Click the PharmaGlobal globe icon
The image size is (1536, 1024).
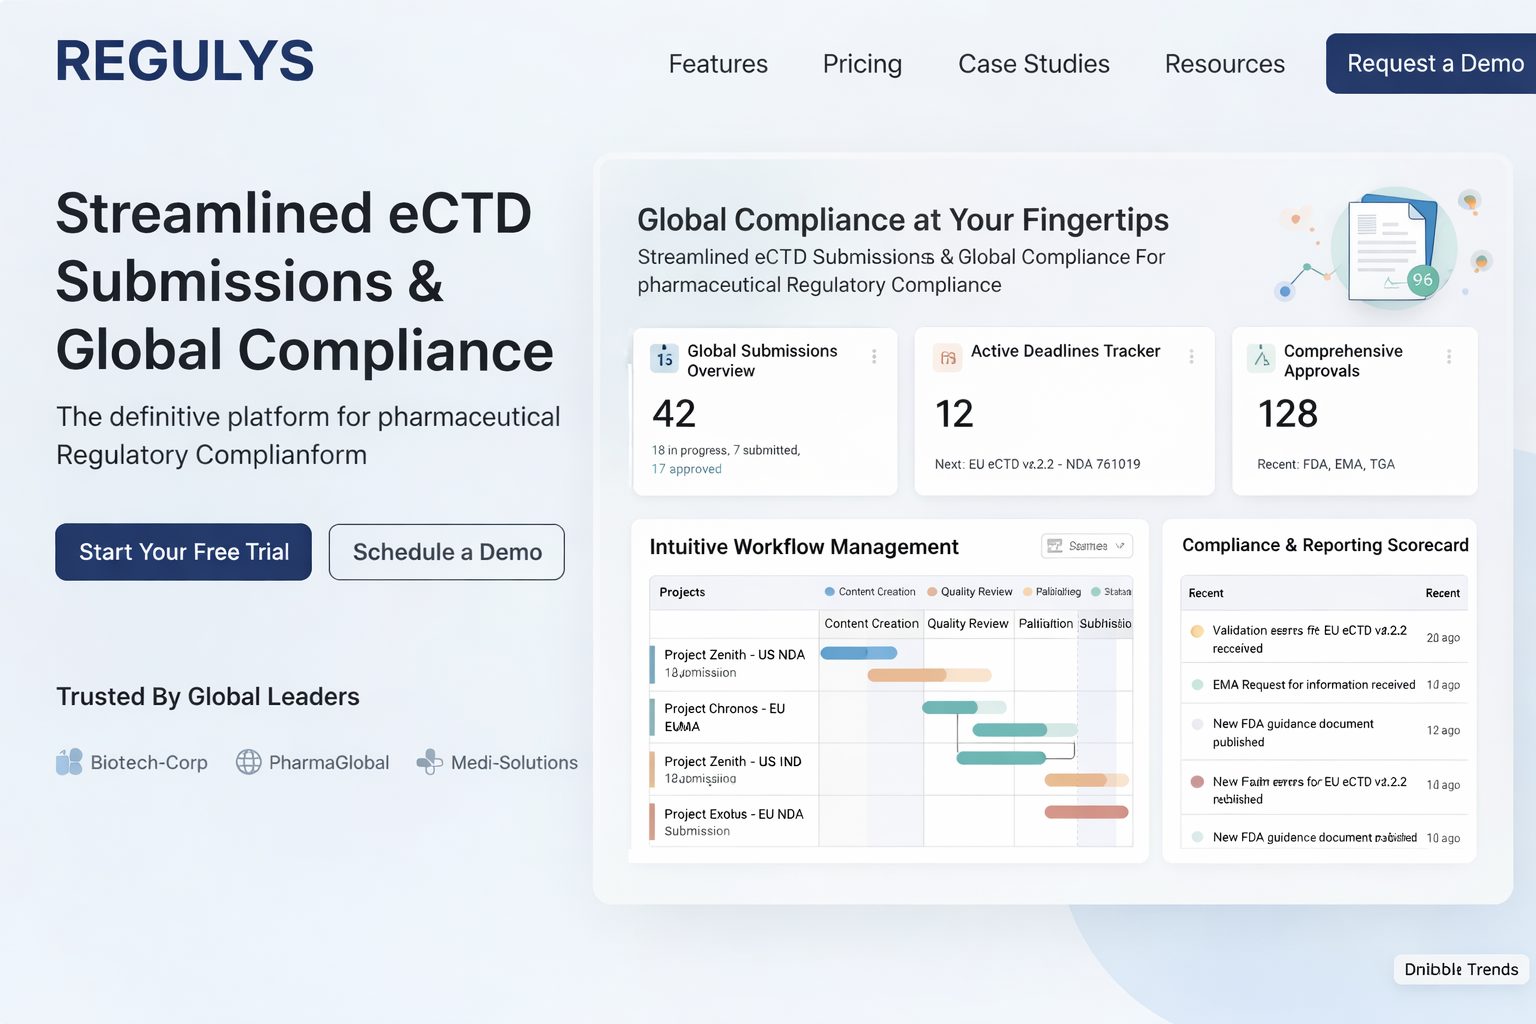[x=248, y=762]
